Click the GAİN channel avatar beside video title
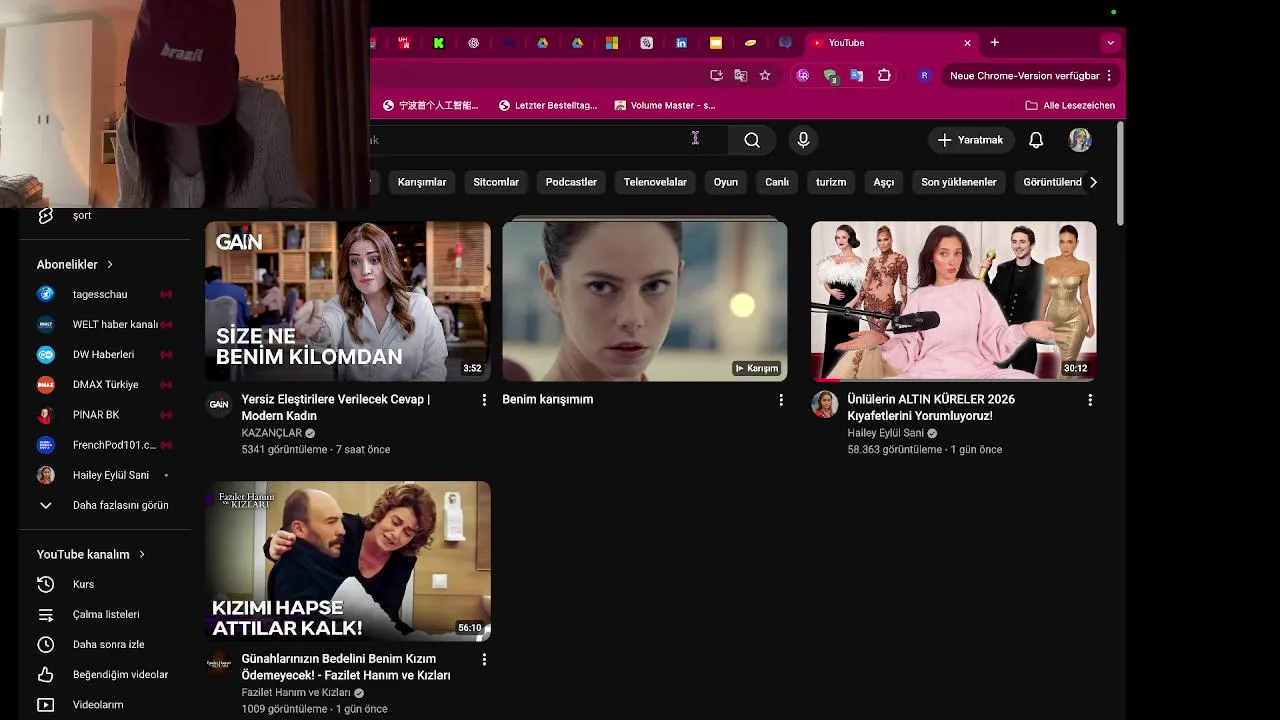 (x=219, y=405)
